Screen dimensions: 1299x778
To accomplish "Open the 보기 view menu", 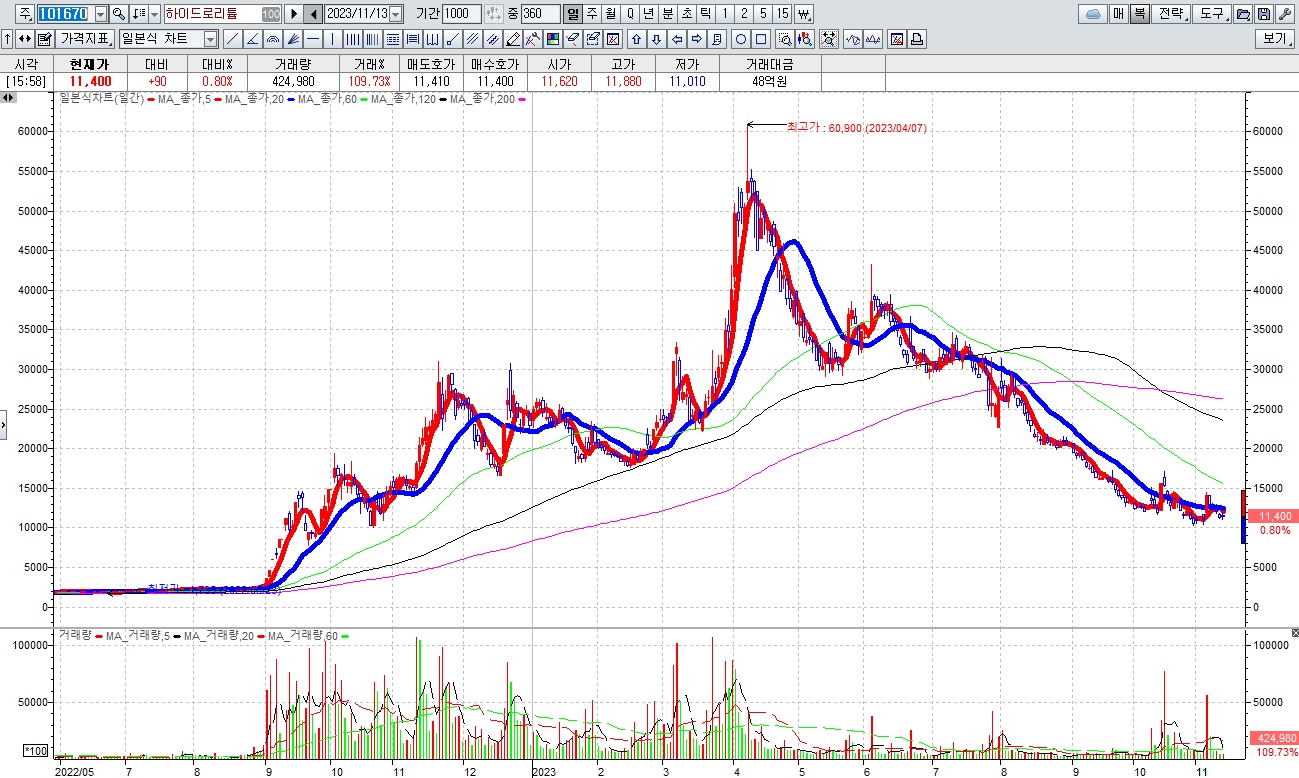I will 1275,39.
